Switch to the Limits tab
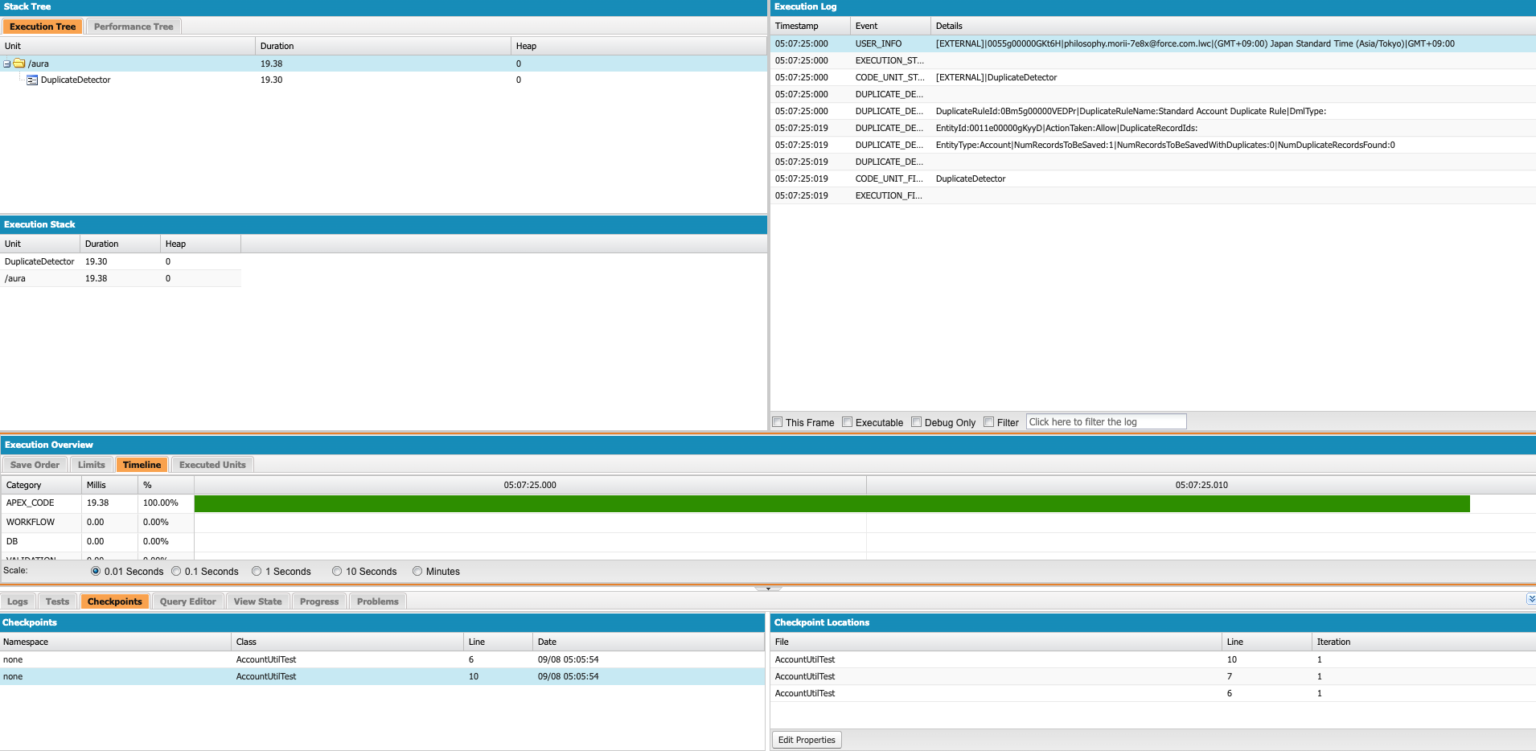1536x751 pixels. click(x=91, y=464)
